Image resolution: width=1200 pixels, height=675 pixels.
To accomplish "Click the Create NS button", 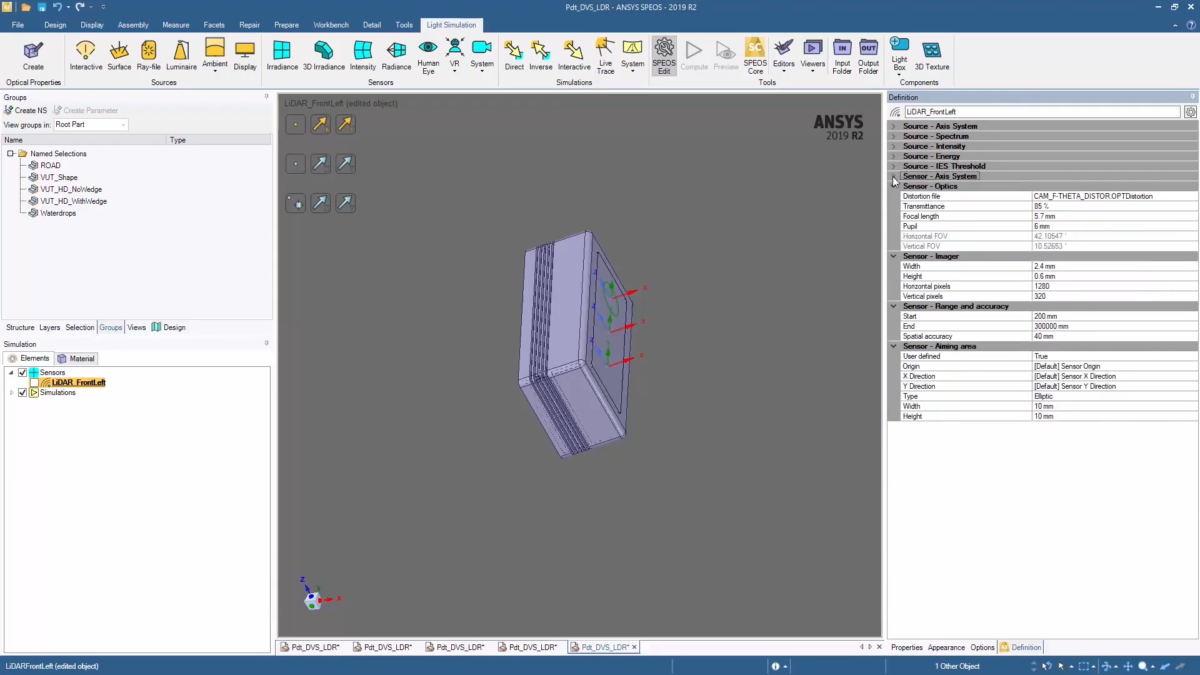I will (25, 111).
